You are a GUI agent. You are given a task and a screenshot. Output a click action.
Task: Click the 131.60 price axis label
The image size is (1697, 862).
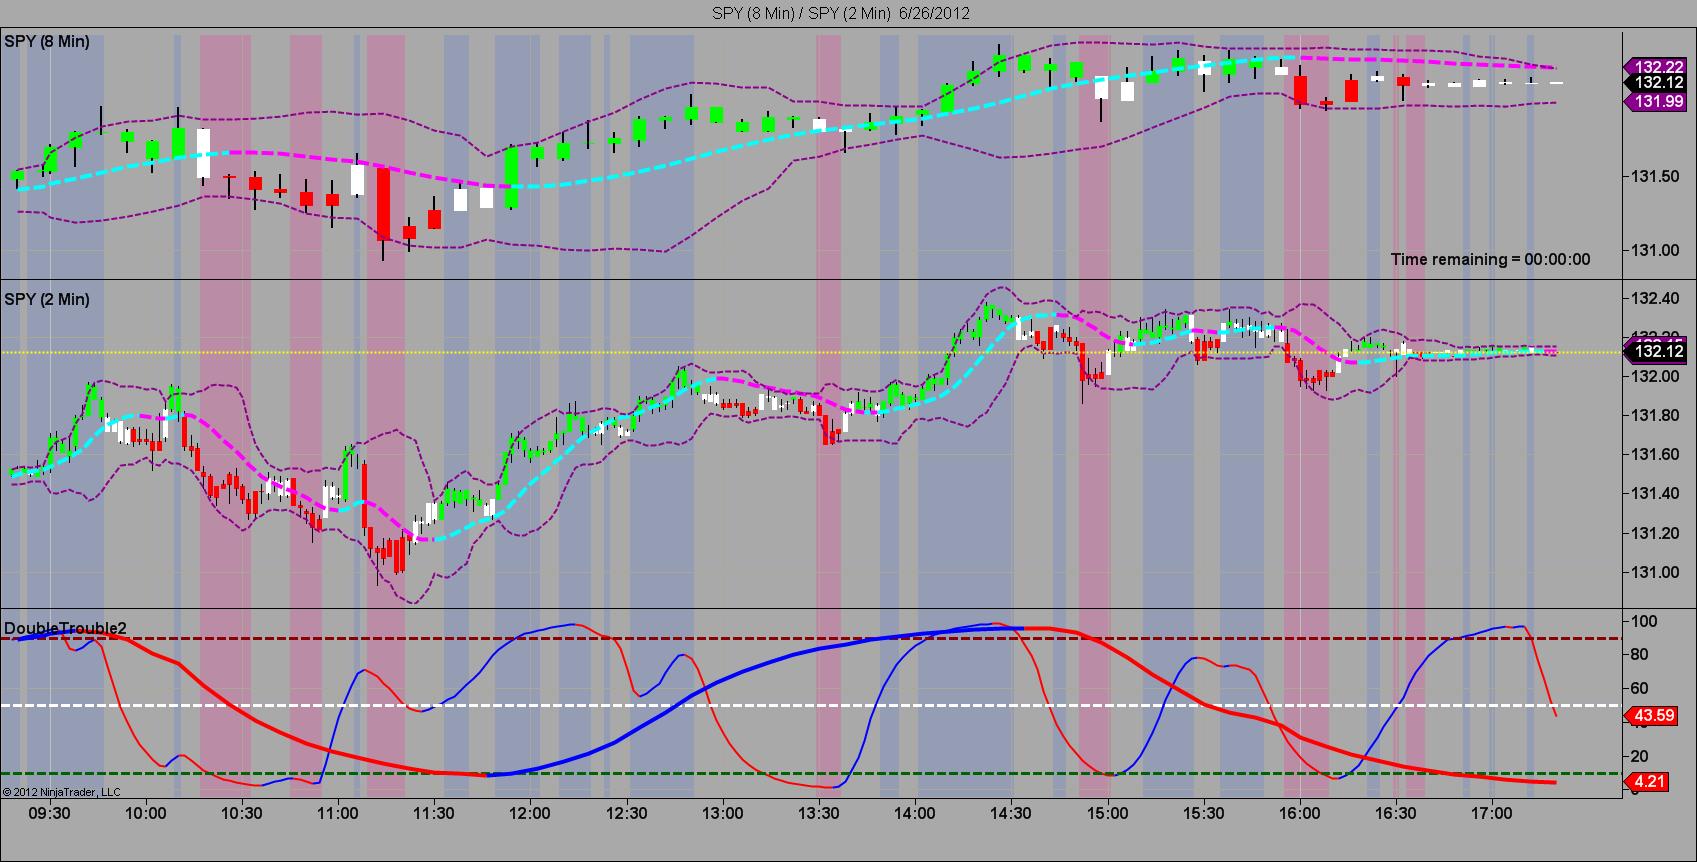1655,454
